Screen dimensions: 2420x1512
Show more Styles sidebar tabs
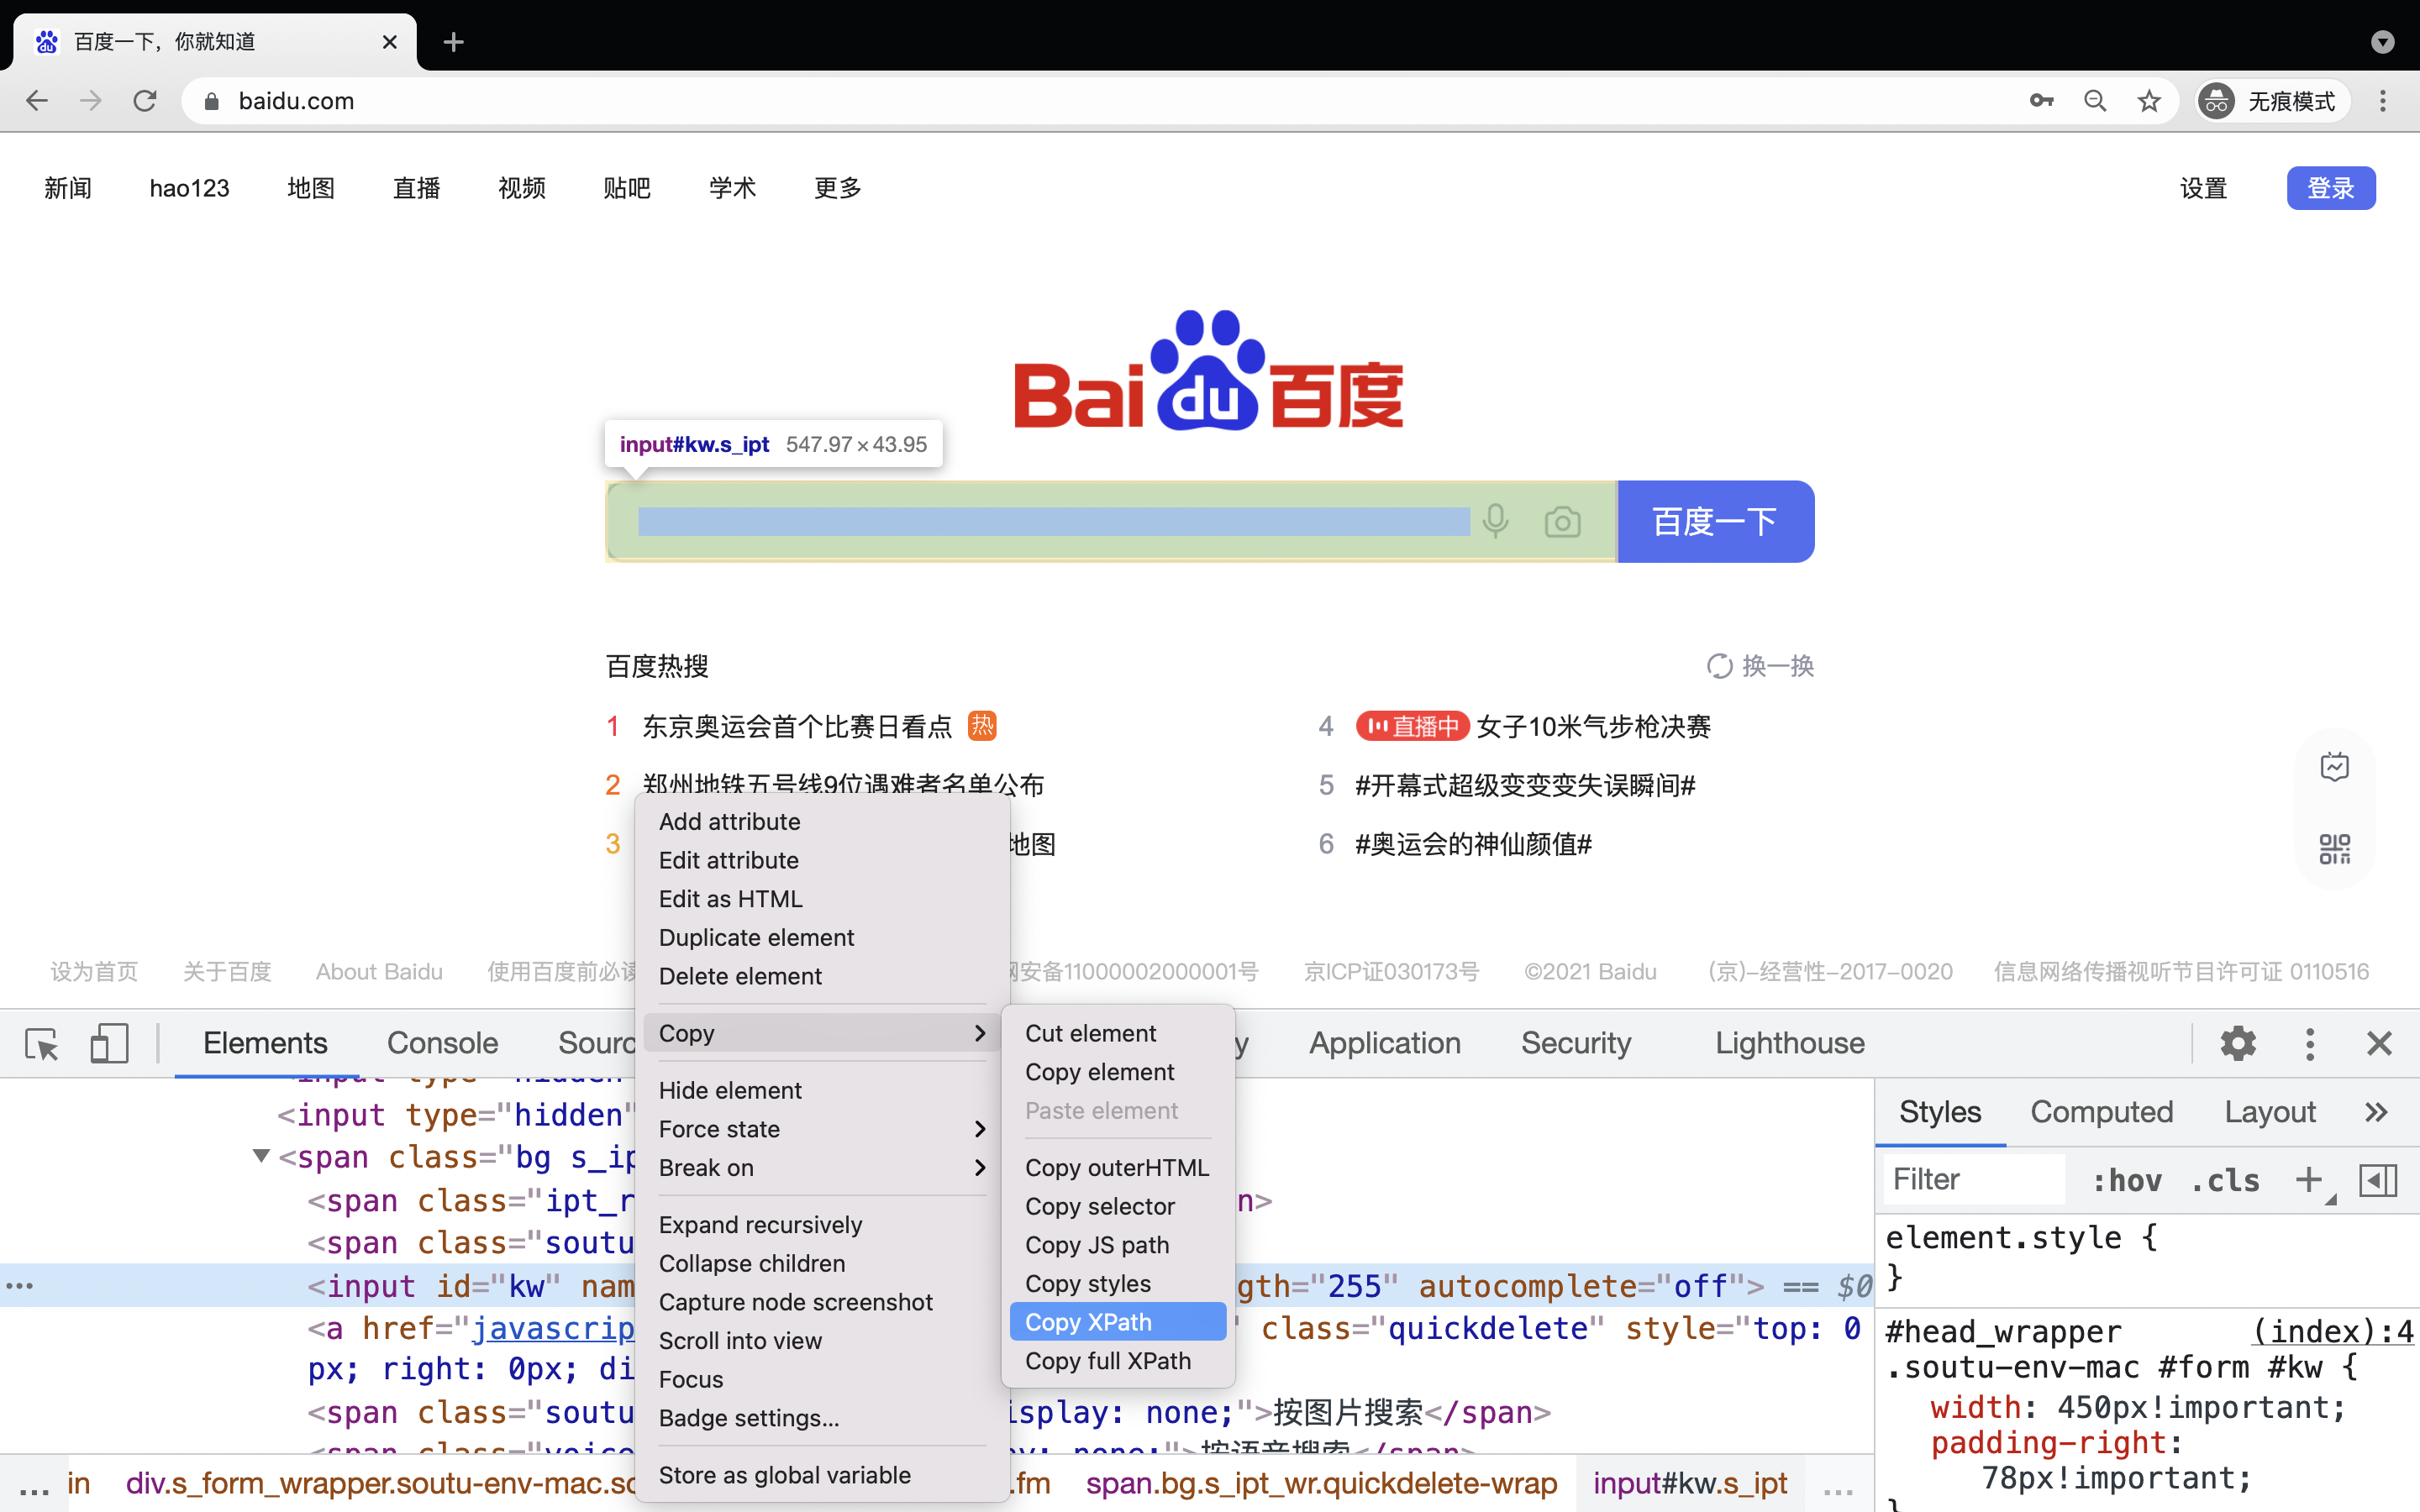point(2376,1112)
